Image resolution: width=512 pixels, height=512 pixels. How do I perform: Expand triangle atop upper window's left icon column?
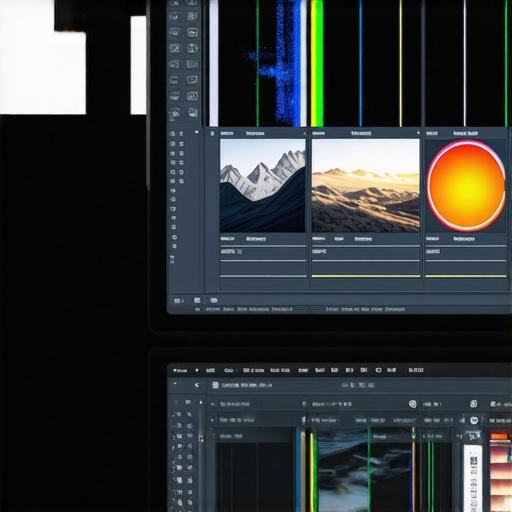[197, 132]
